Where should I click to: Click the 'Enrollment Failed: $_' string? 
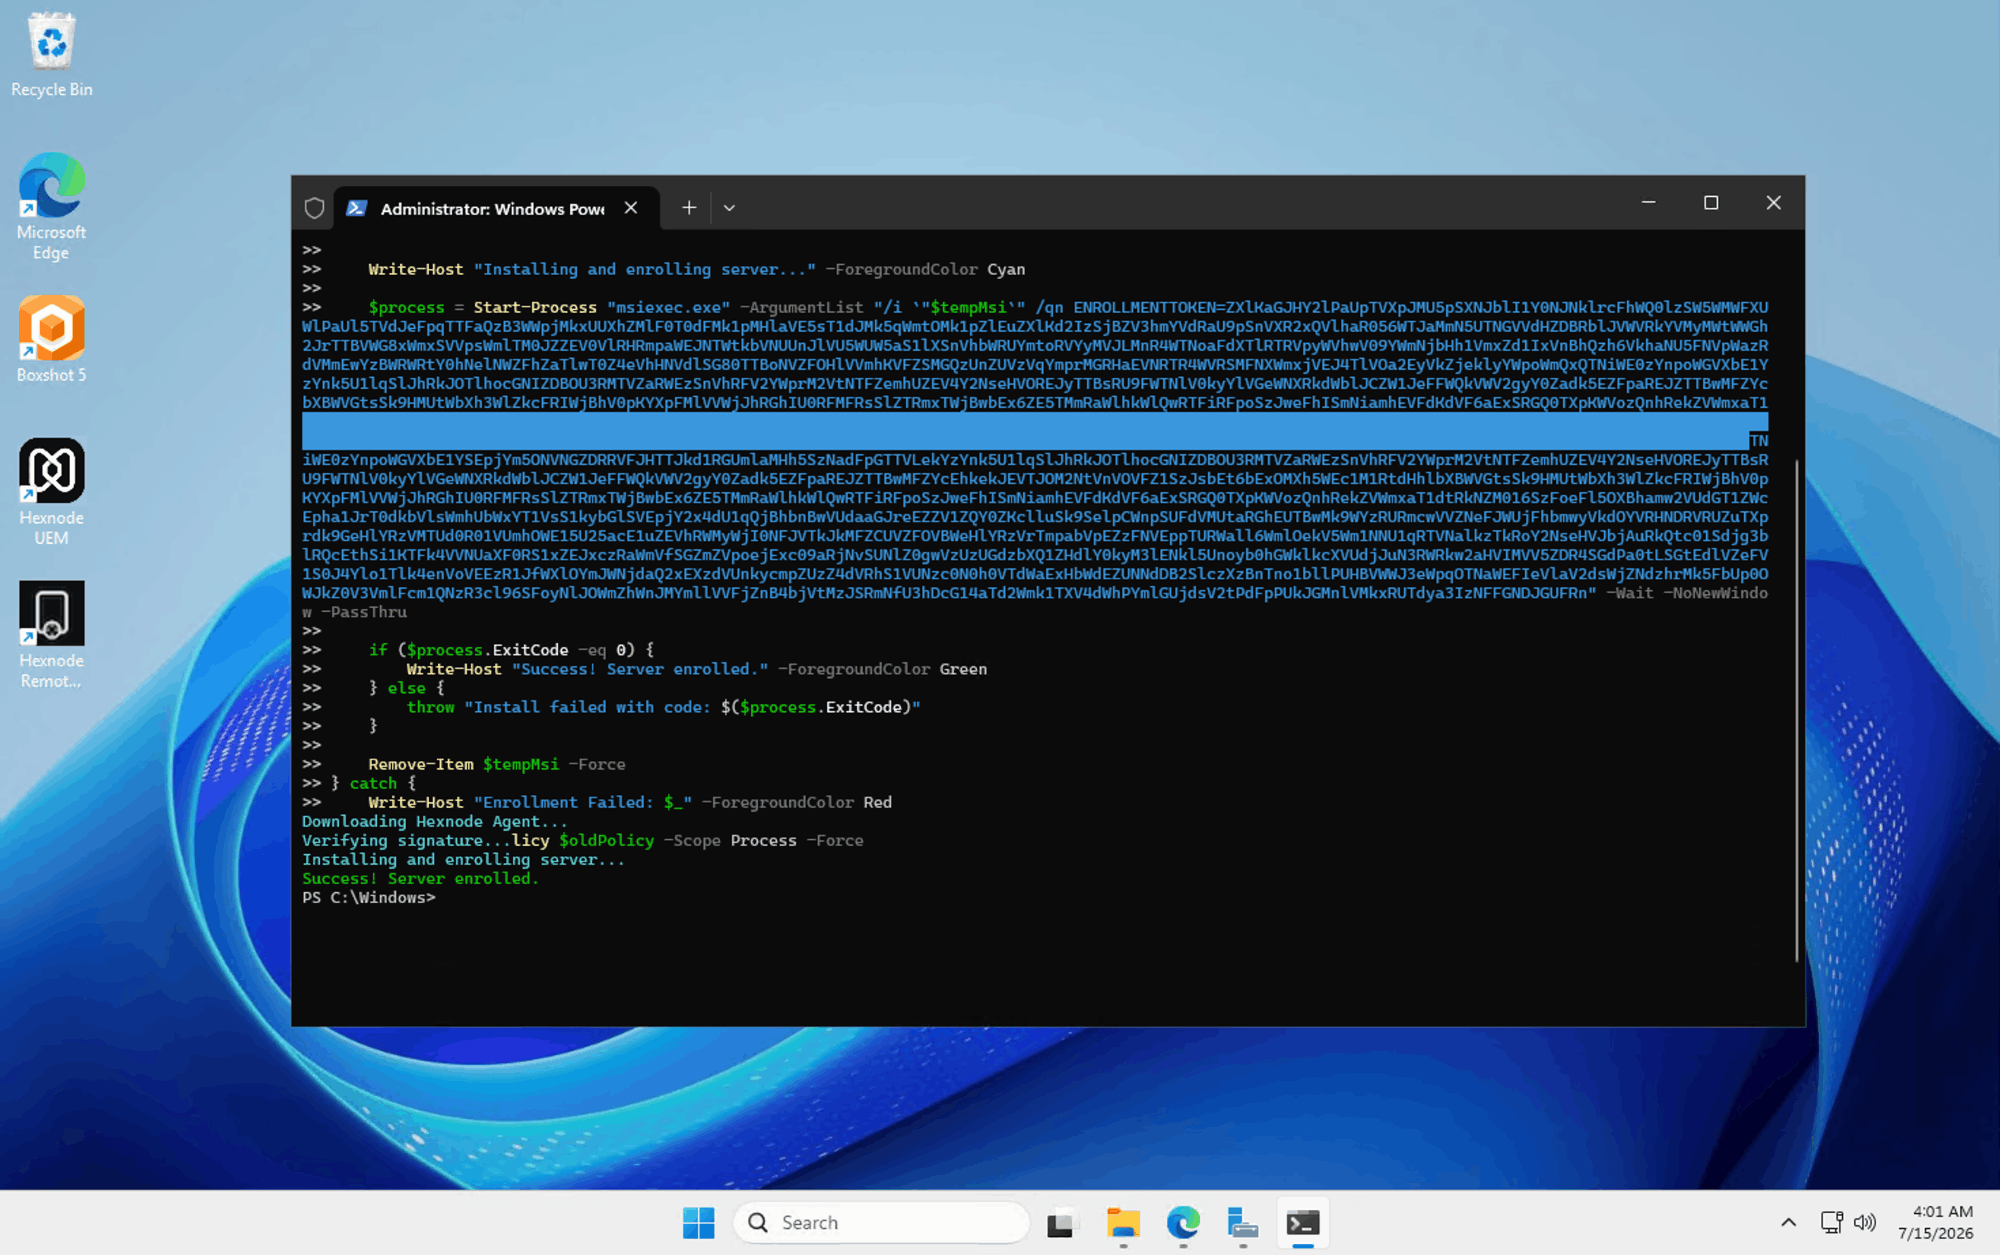pyautogui.click(x=583, y=803)
